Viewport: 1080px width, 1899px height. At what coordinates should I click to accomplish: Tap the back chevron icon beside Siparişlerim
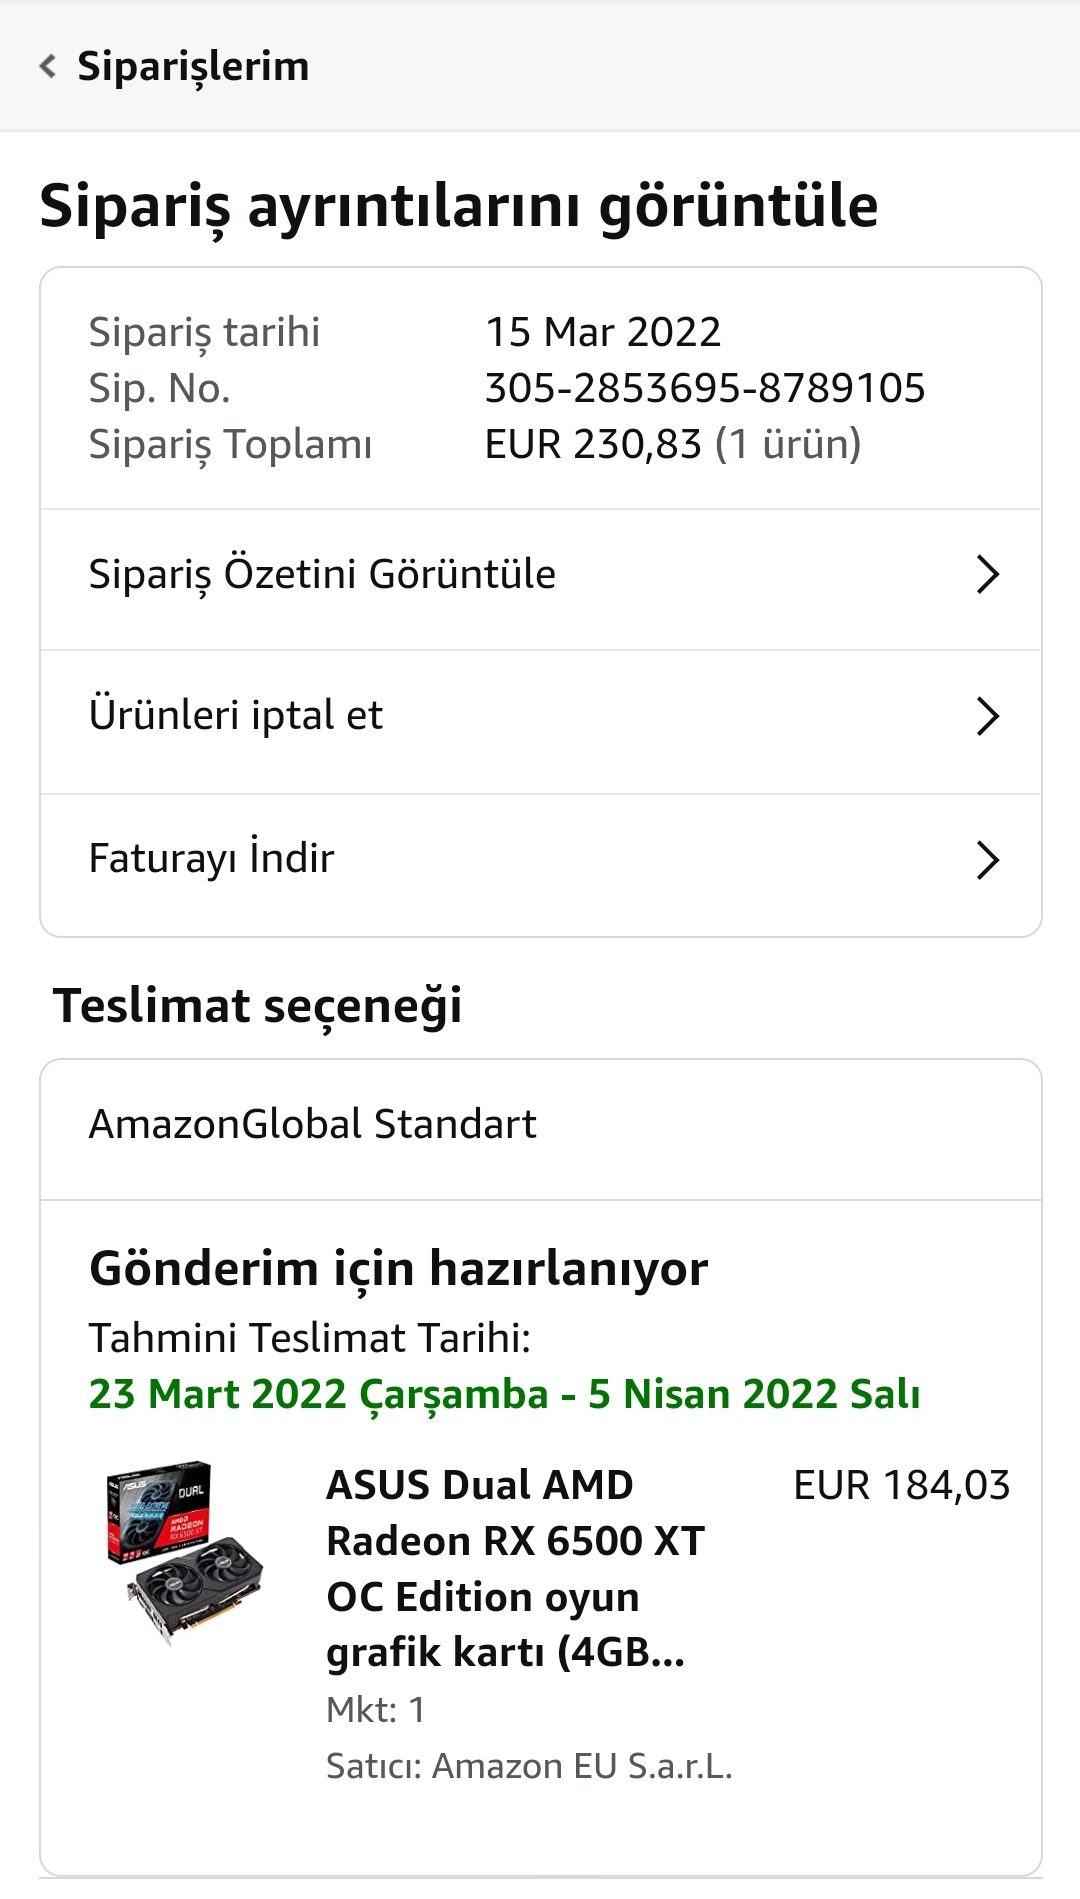pyautogui.click(x=47, y=66)
